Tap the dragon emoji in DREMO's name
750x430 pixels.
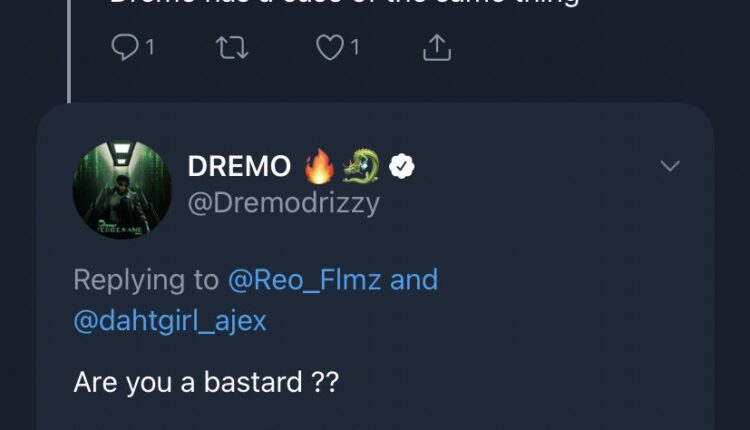(362, 167)
